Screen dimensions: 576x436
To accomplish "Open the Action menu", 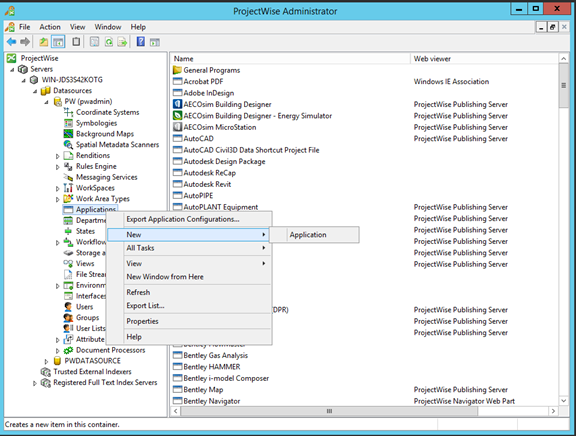I will click(x=50, y=27).
